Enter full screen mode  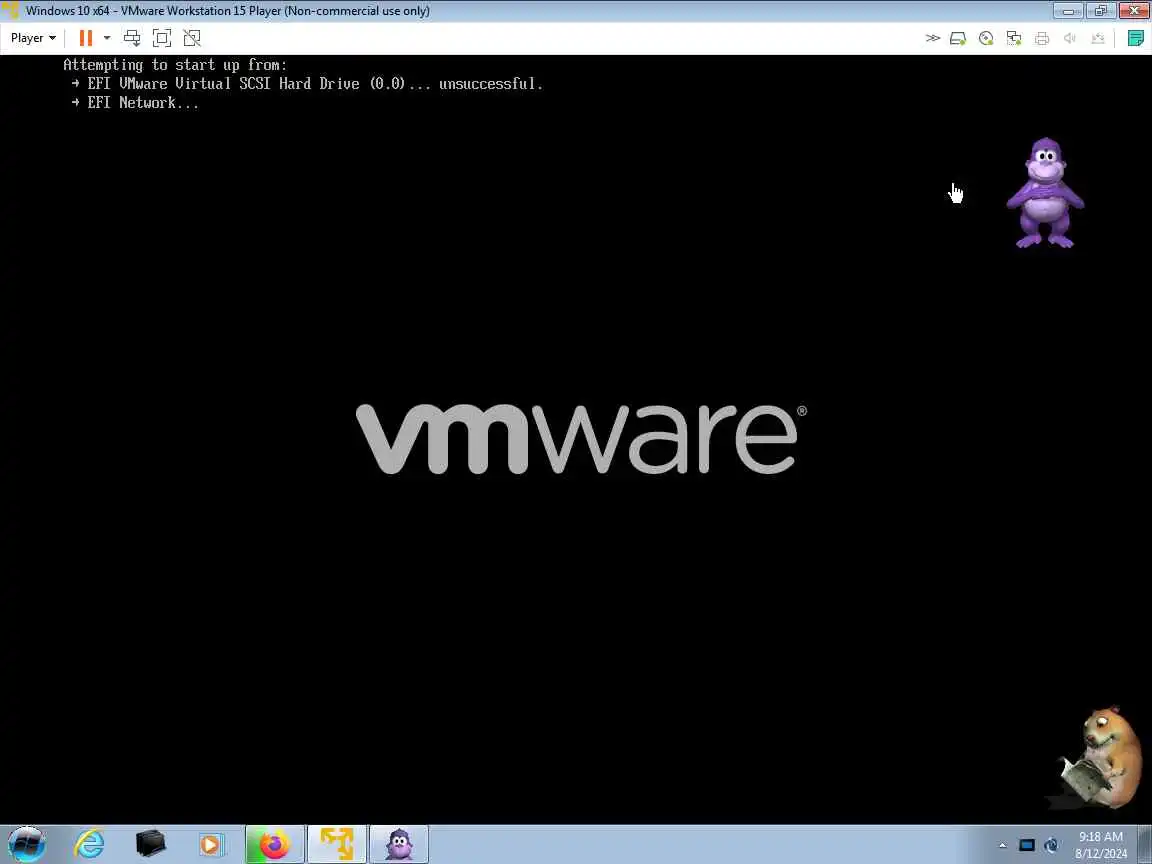click(x=162, y=38)
